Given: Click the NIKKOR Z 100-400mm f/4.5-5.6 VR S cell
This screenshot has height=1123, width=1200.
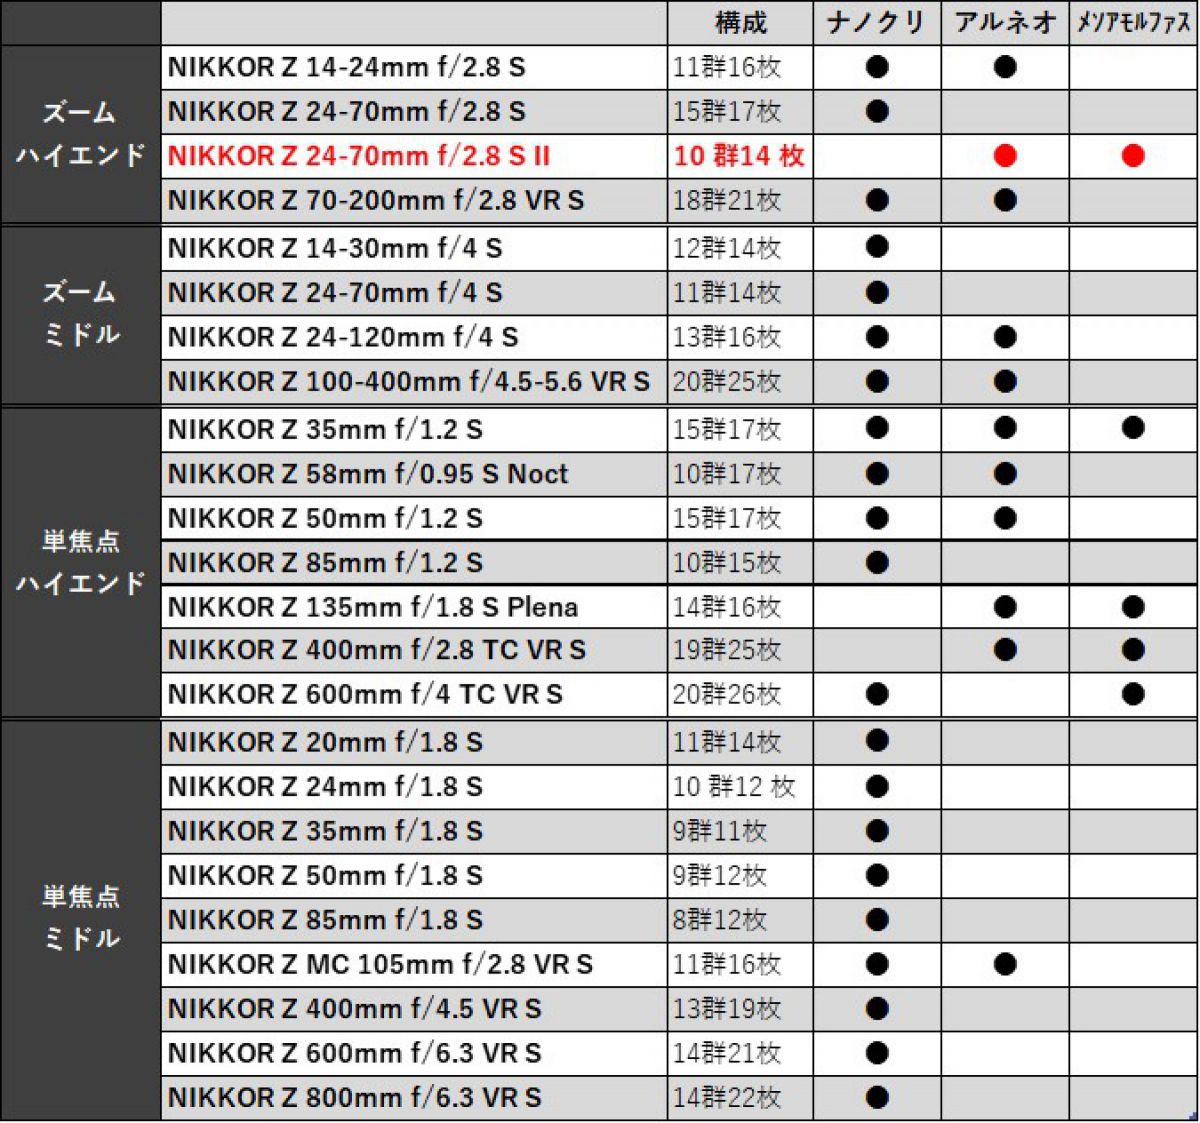Looking at the screenshot, I should pyautogui.click(x=414, y=381).
